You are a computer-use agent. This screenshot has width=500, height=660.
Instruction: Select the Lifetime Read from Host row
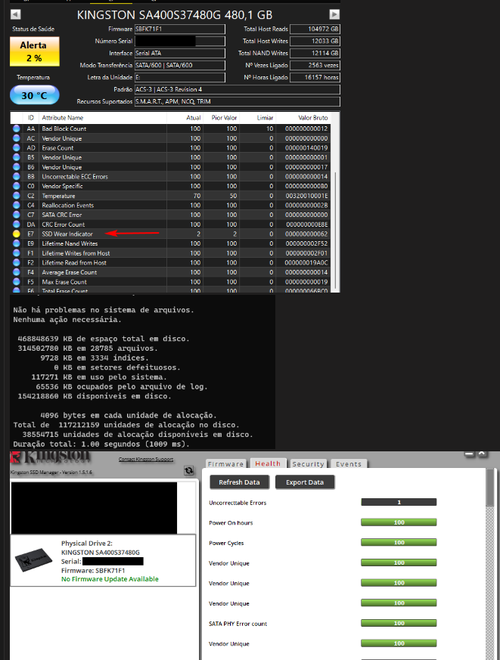coord(170,263)
